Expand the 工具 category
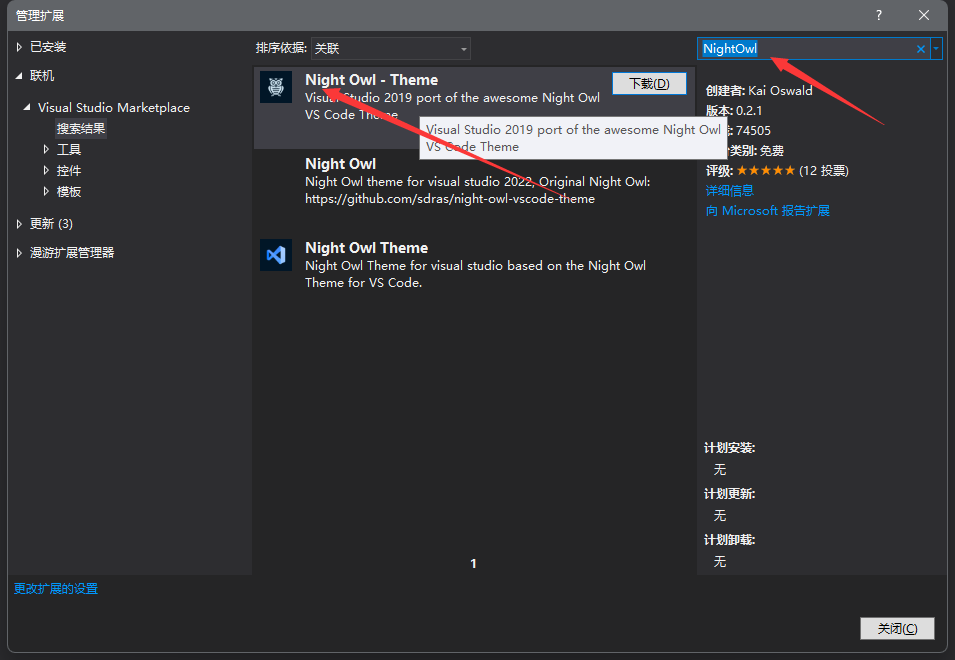 coord(46,149)
